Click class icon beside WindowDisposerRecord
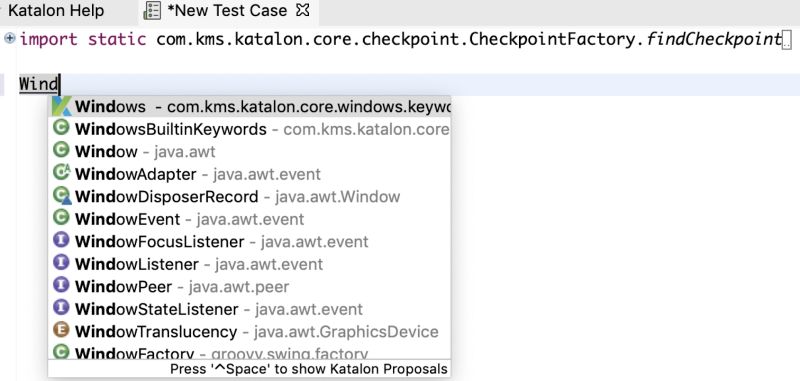The width and height of the screenshot is (800, 381). 62,196
